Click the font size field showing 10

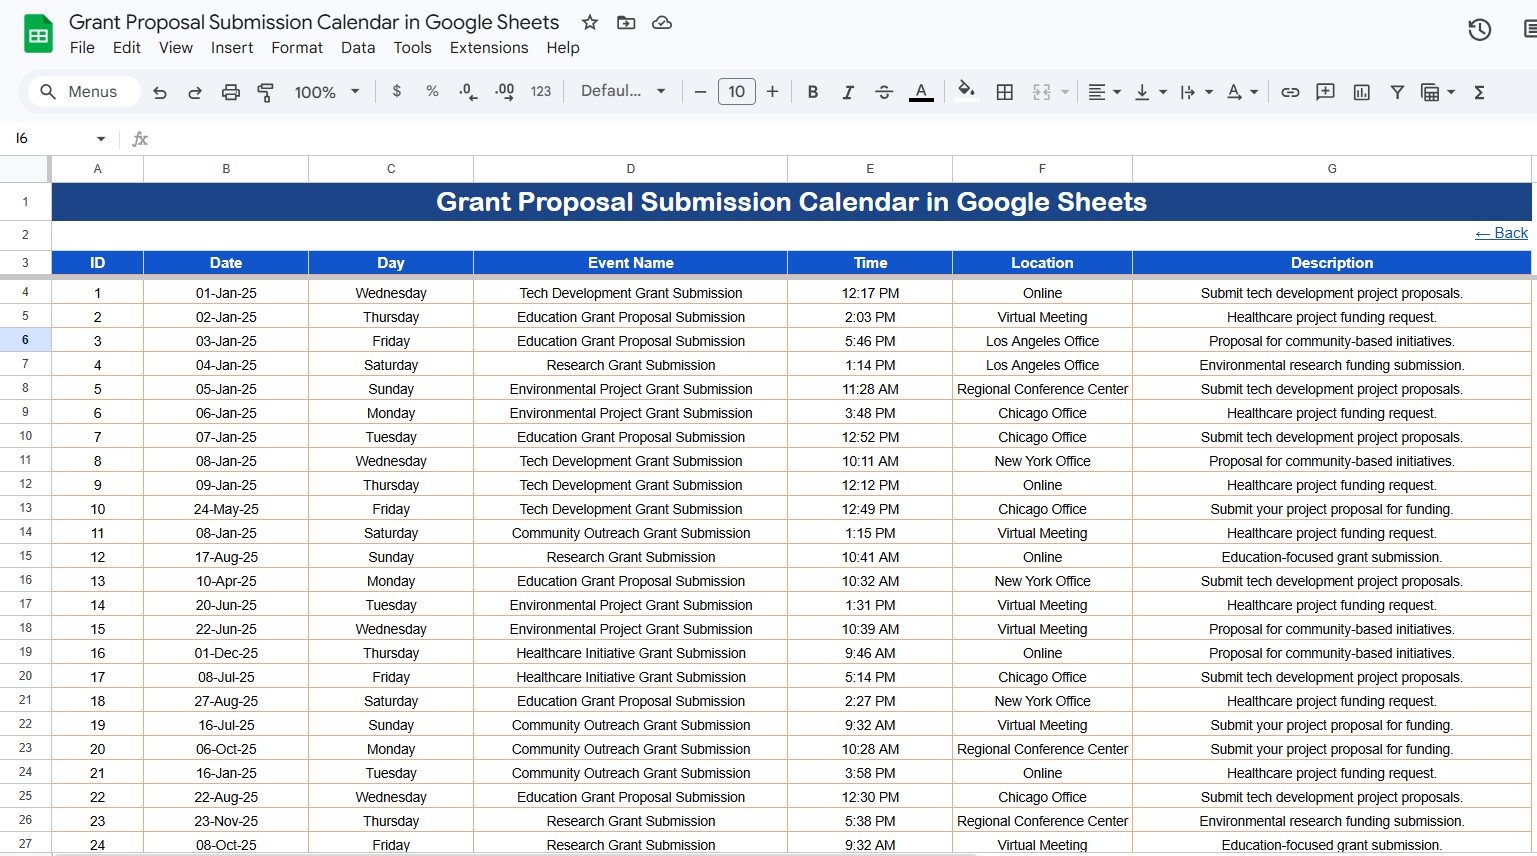click(x=737, y=92)
